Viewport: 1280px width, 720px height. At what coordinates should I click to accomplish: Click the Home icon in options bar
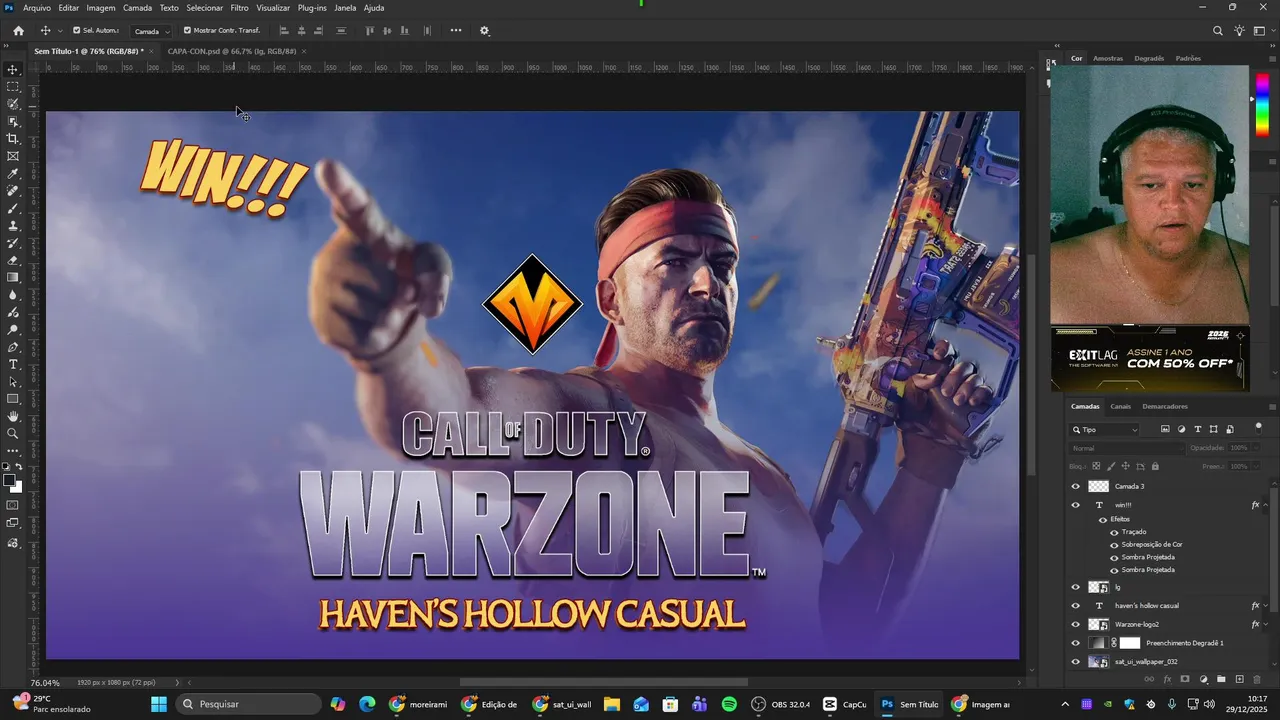[x=18, y=31]
